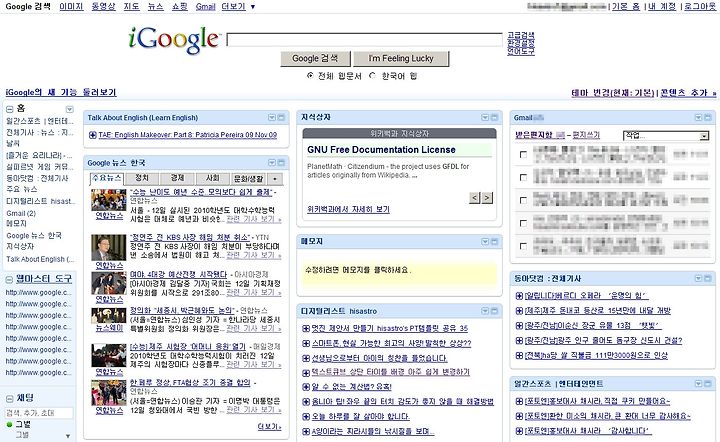Image resolution: width=720 pixels, height=442 pixels.
Task: Switch to 문화/생활 news tab
Action: tap(248, 179)
